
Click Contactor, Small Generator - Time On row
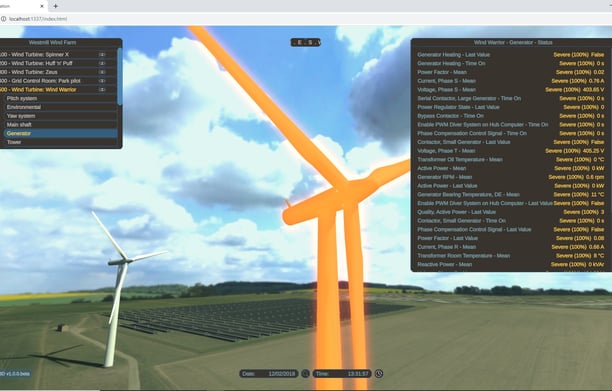pyautogui.click(x=511, y=221)
